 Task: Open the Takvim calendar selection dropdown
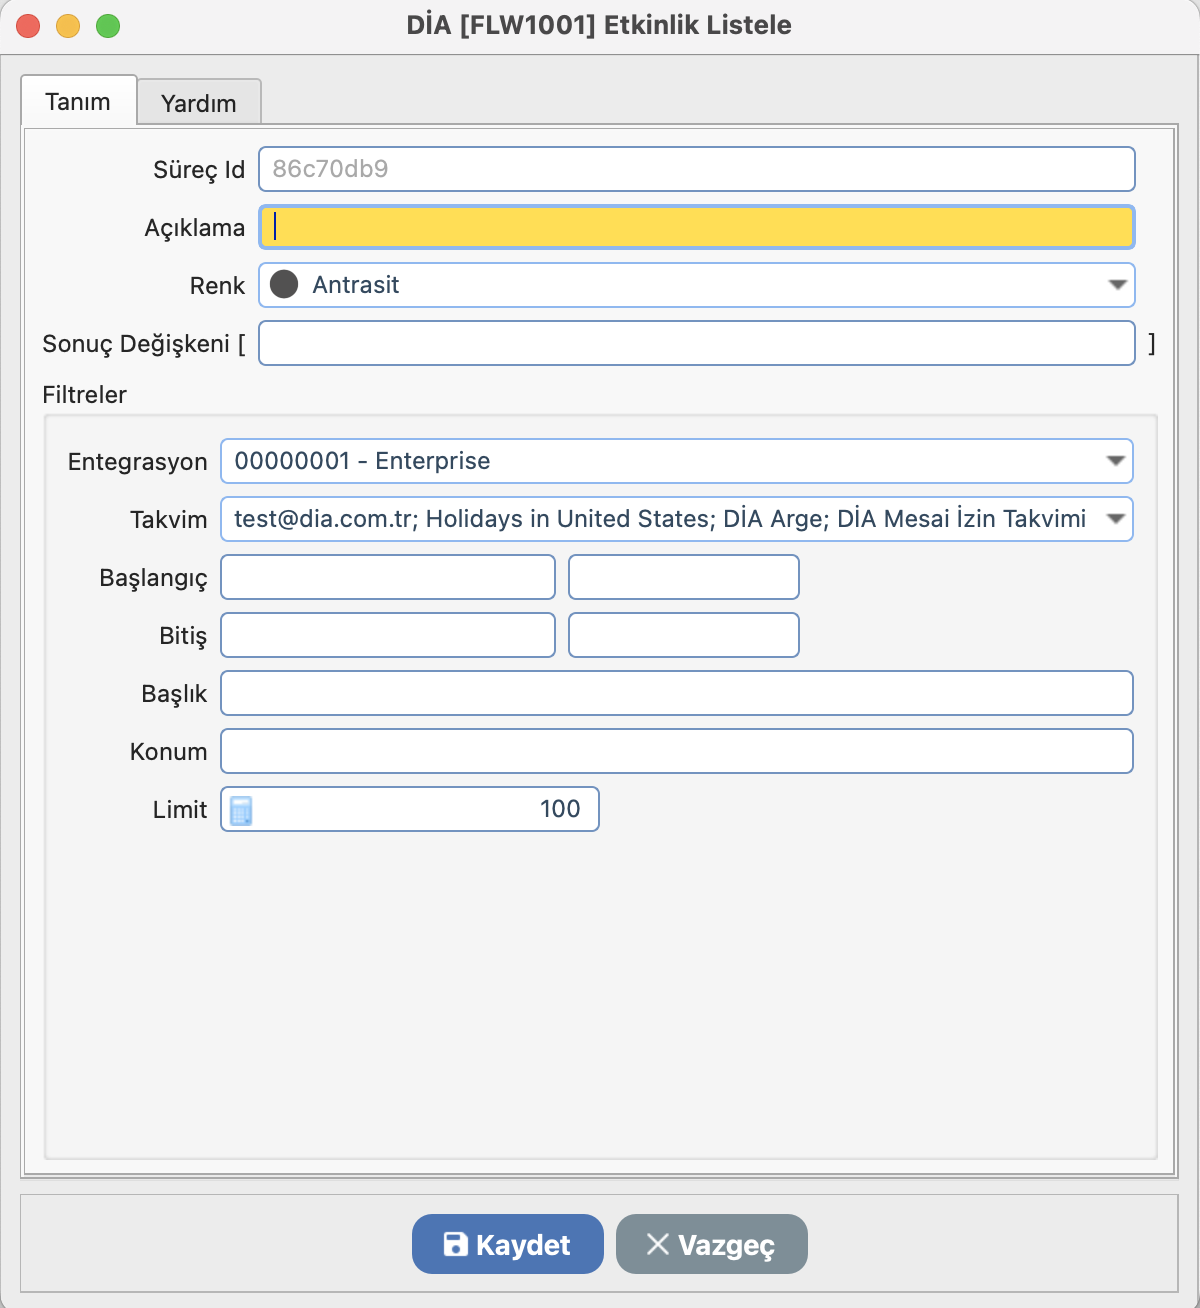[x=1115, y=519]
